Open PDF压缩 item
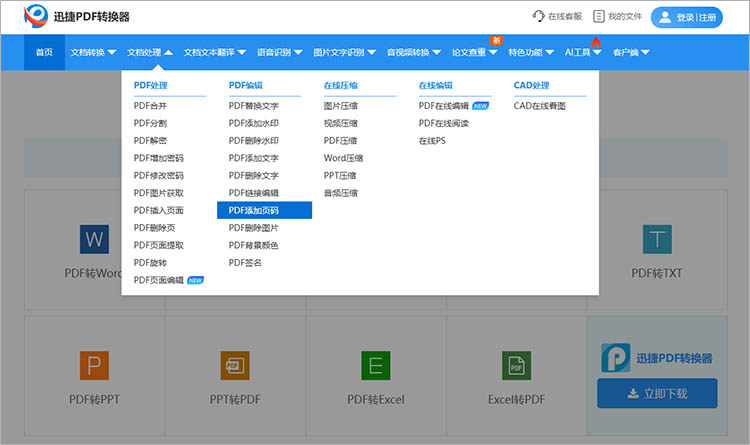 [340, 141]
